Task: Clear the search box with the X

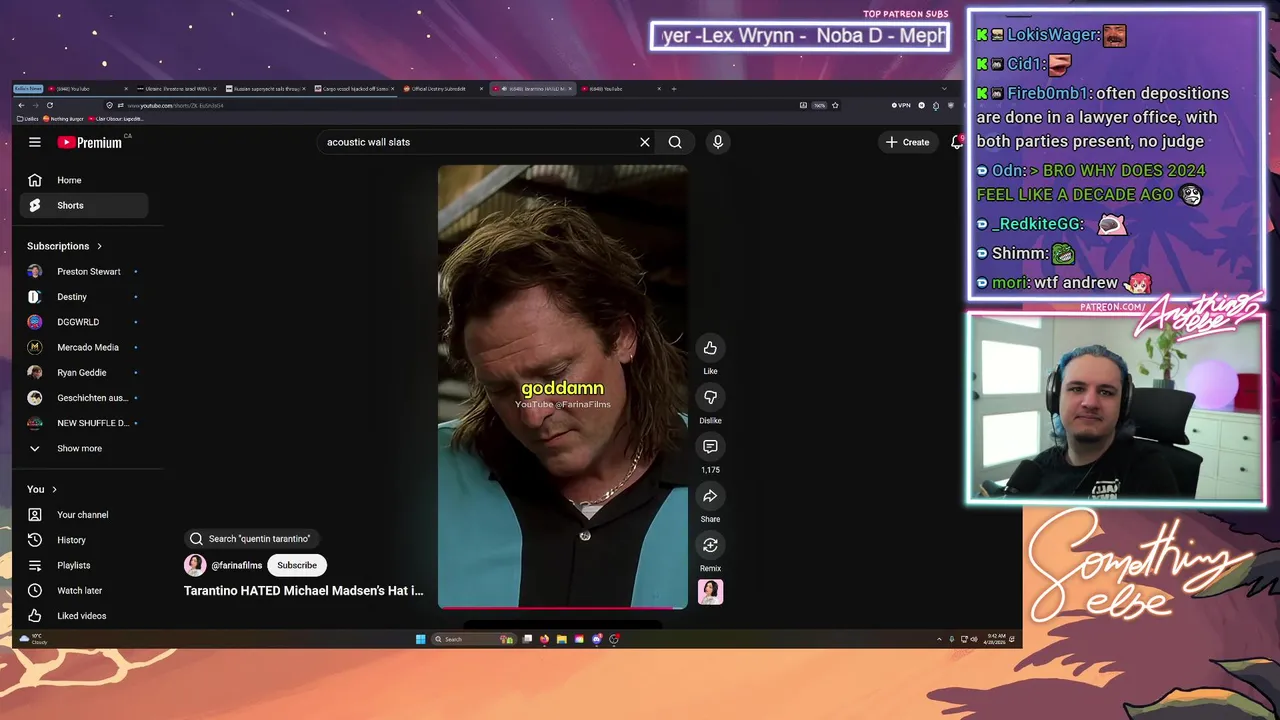Action: pyautogui.click(x=645, y=142)
